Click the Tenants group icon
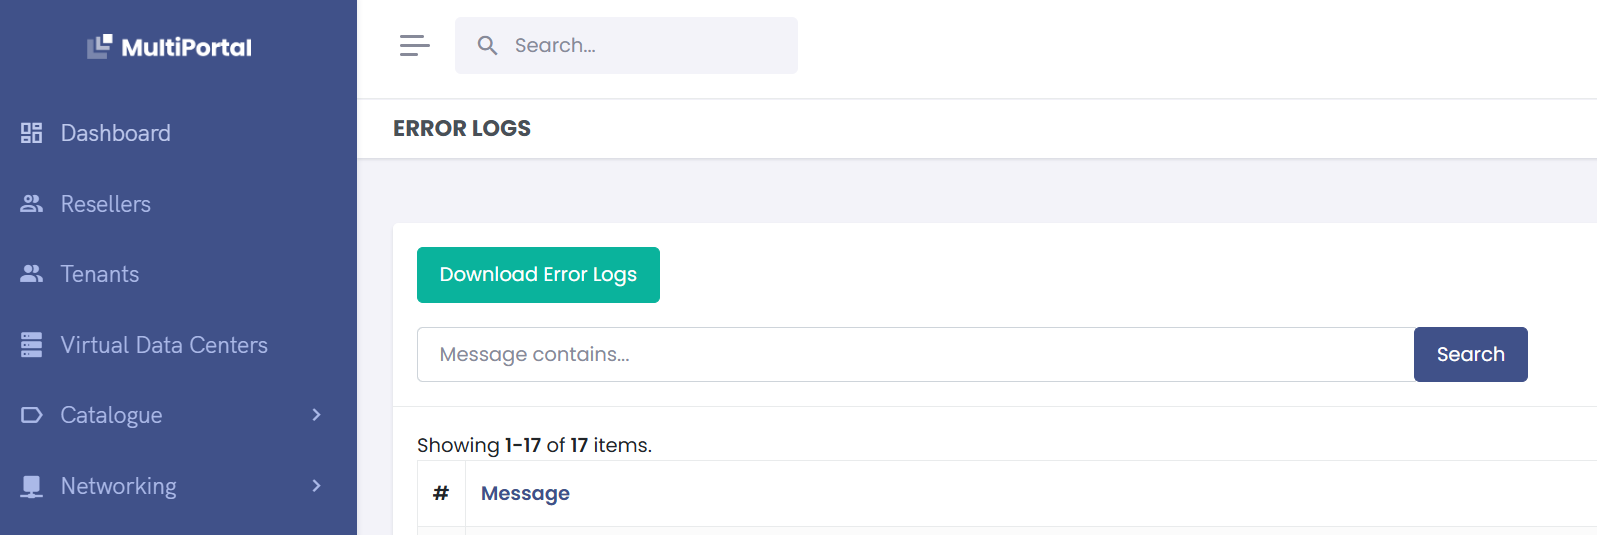Image resolution: width=1597 pixels, height=535 pixels. (32, 274)
